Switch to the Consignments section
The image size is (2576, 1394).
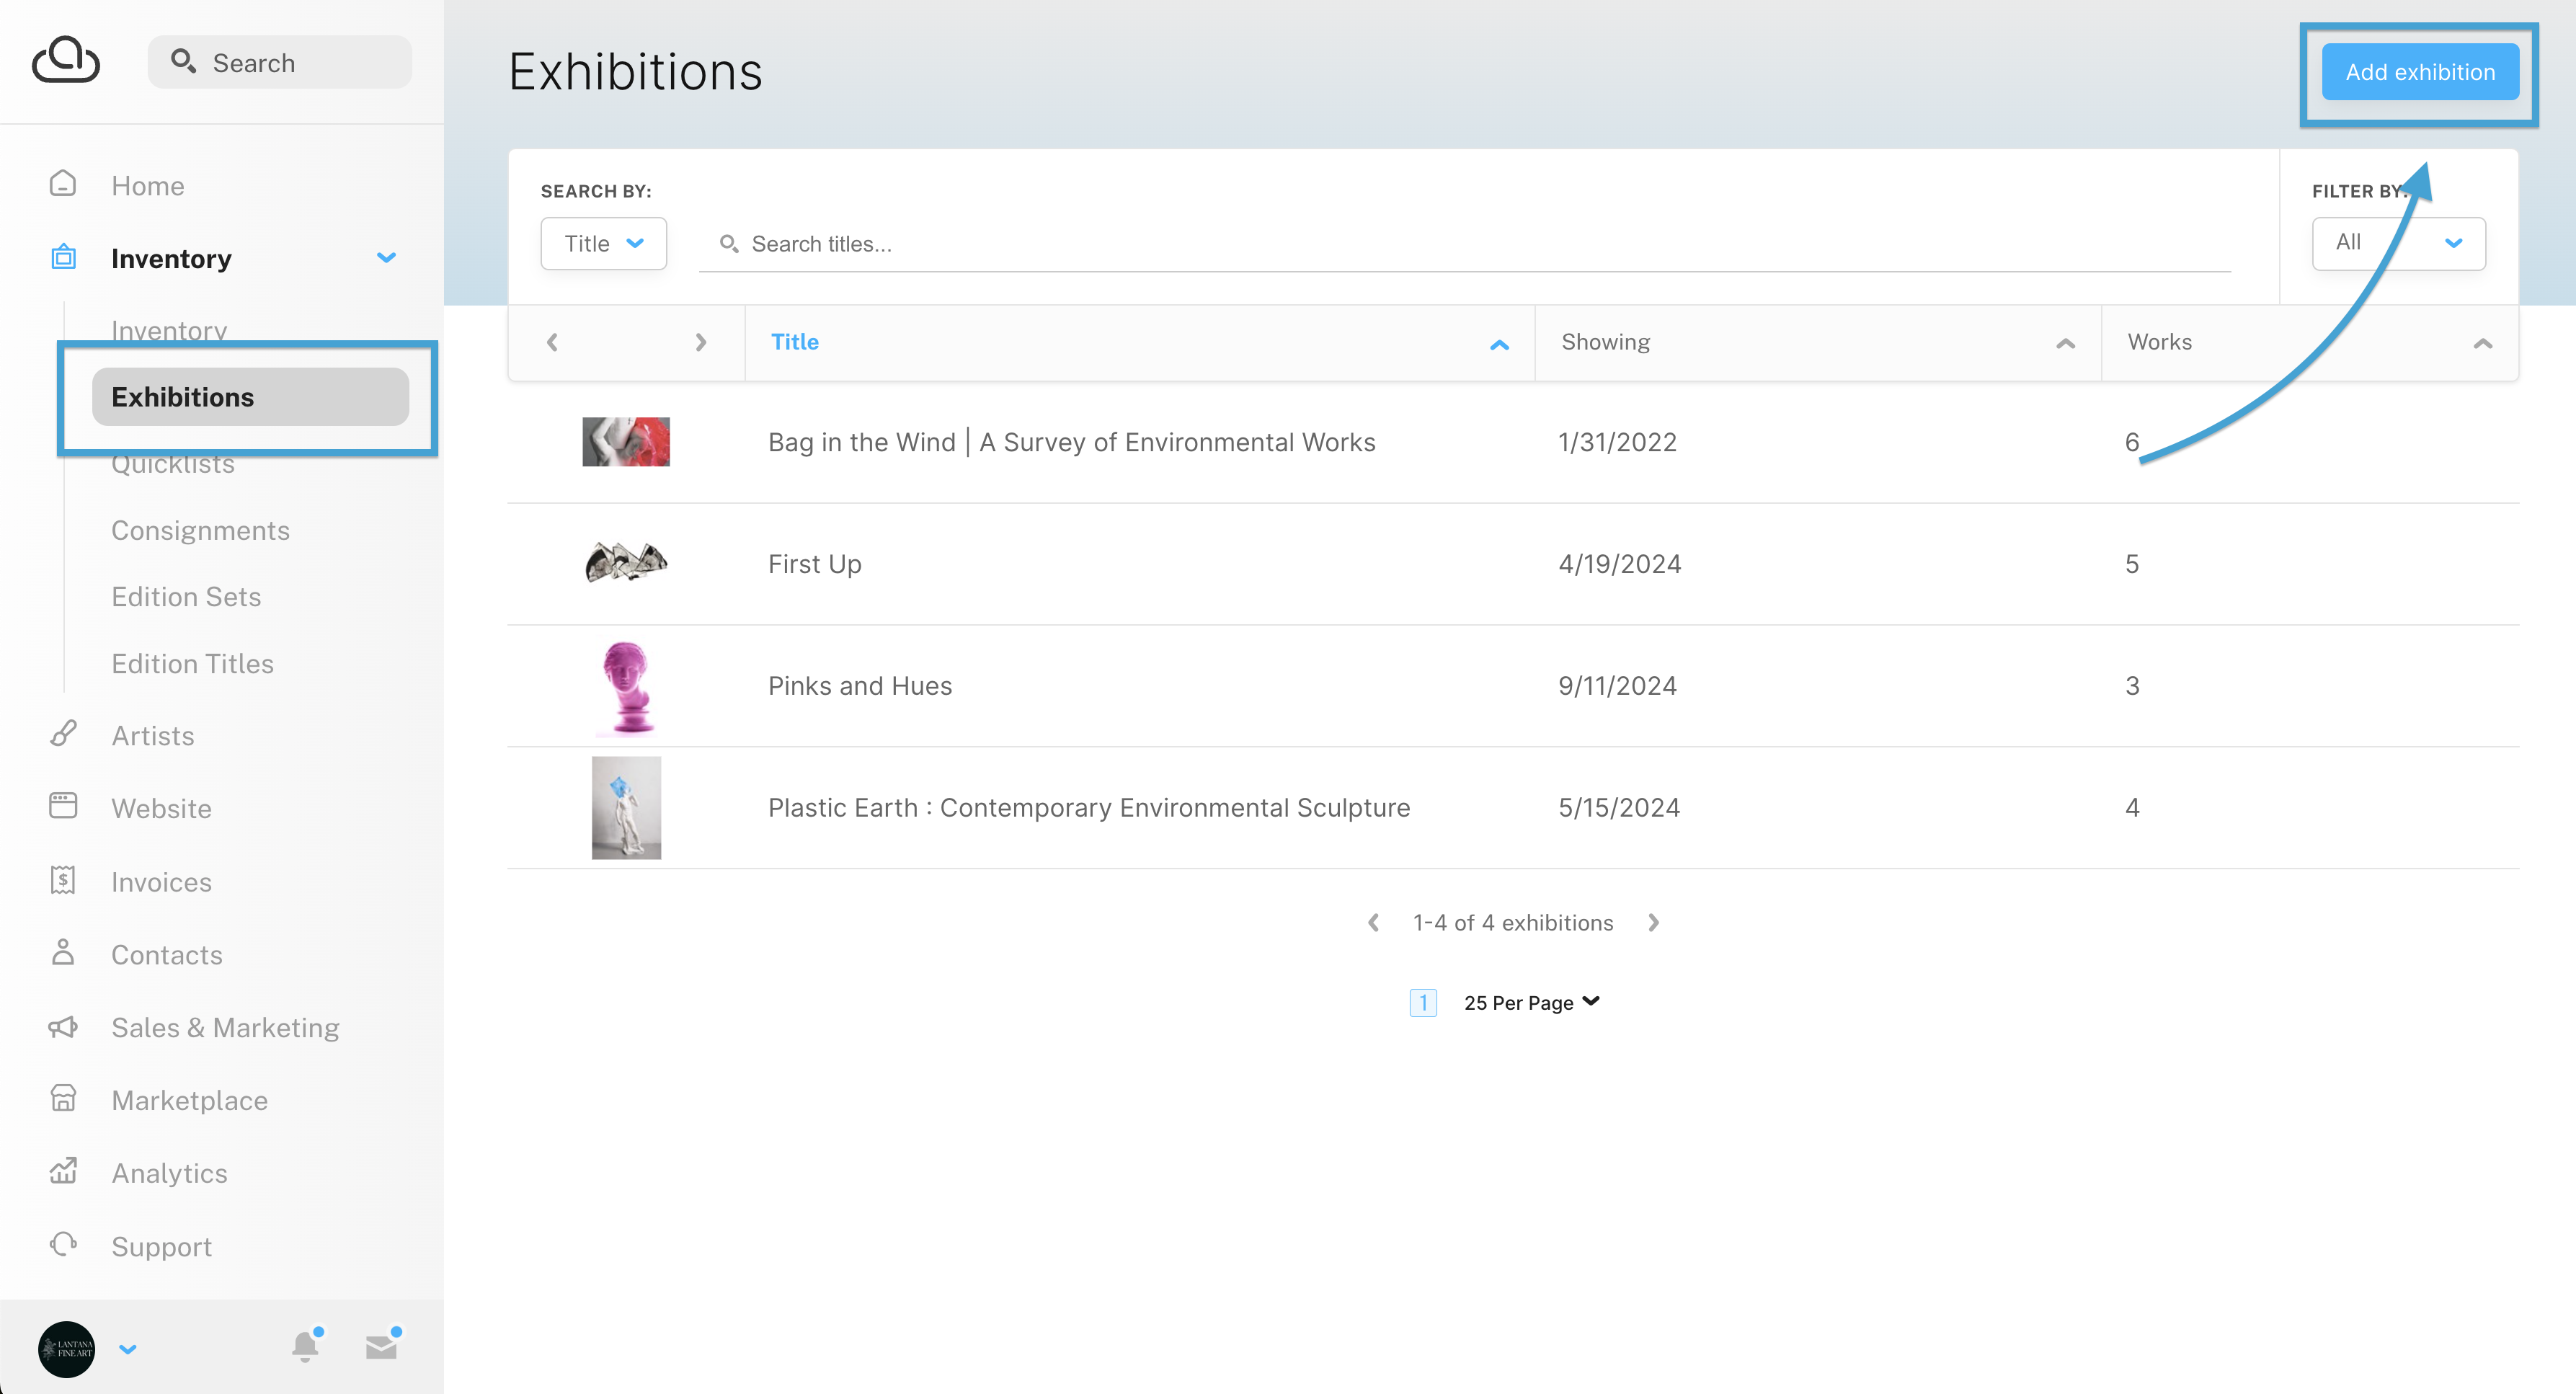click(200, 530)
